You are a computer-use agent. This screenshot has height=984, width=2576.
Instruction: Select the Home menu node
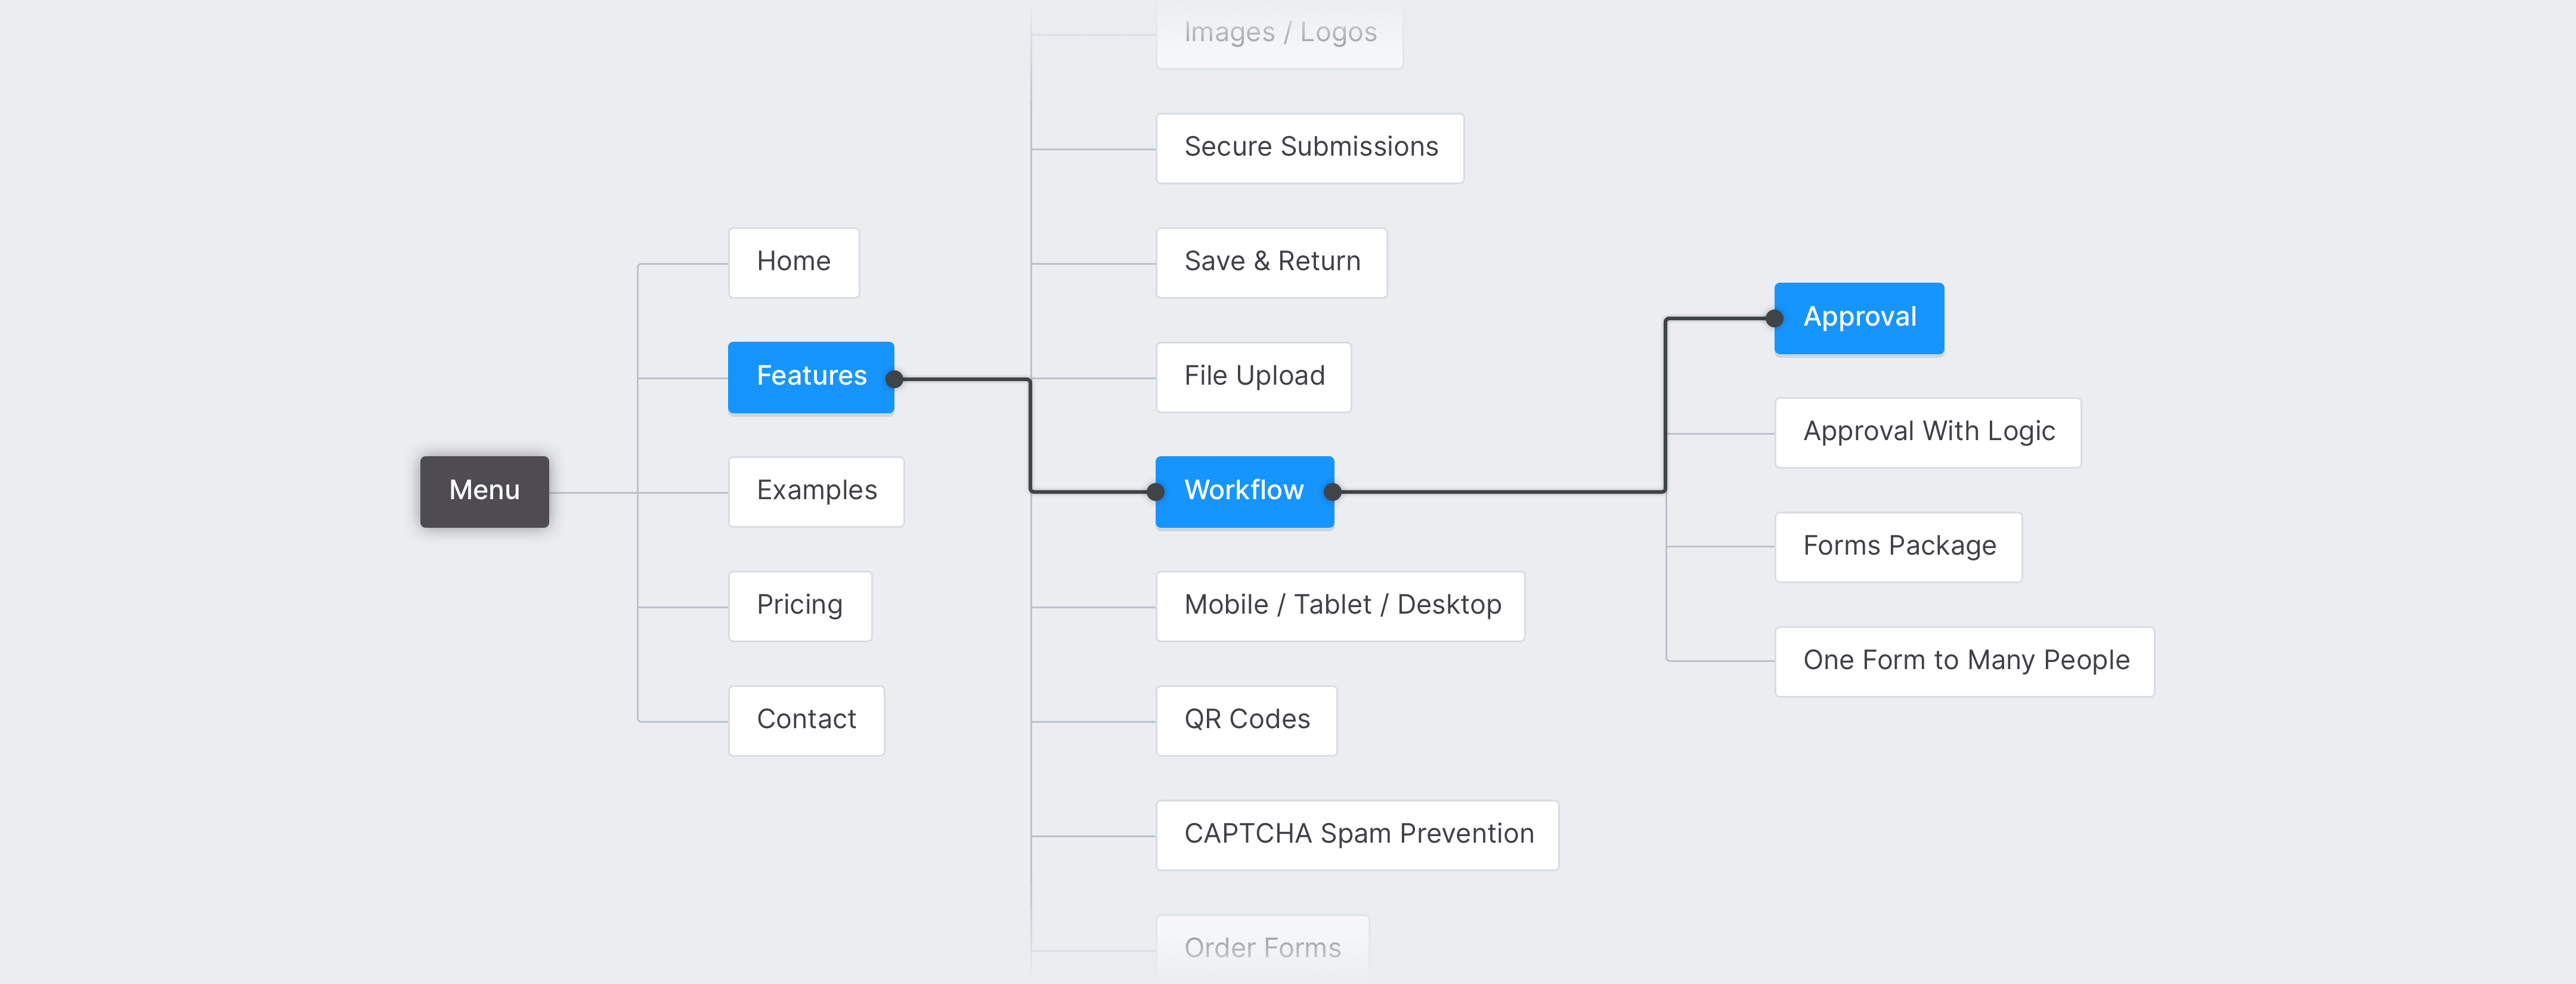[793, 262]
